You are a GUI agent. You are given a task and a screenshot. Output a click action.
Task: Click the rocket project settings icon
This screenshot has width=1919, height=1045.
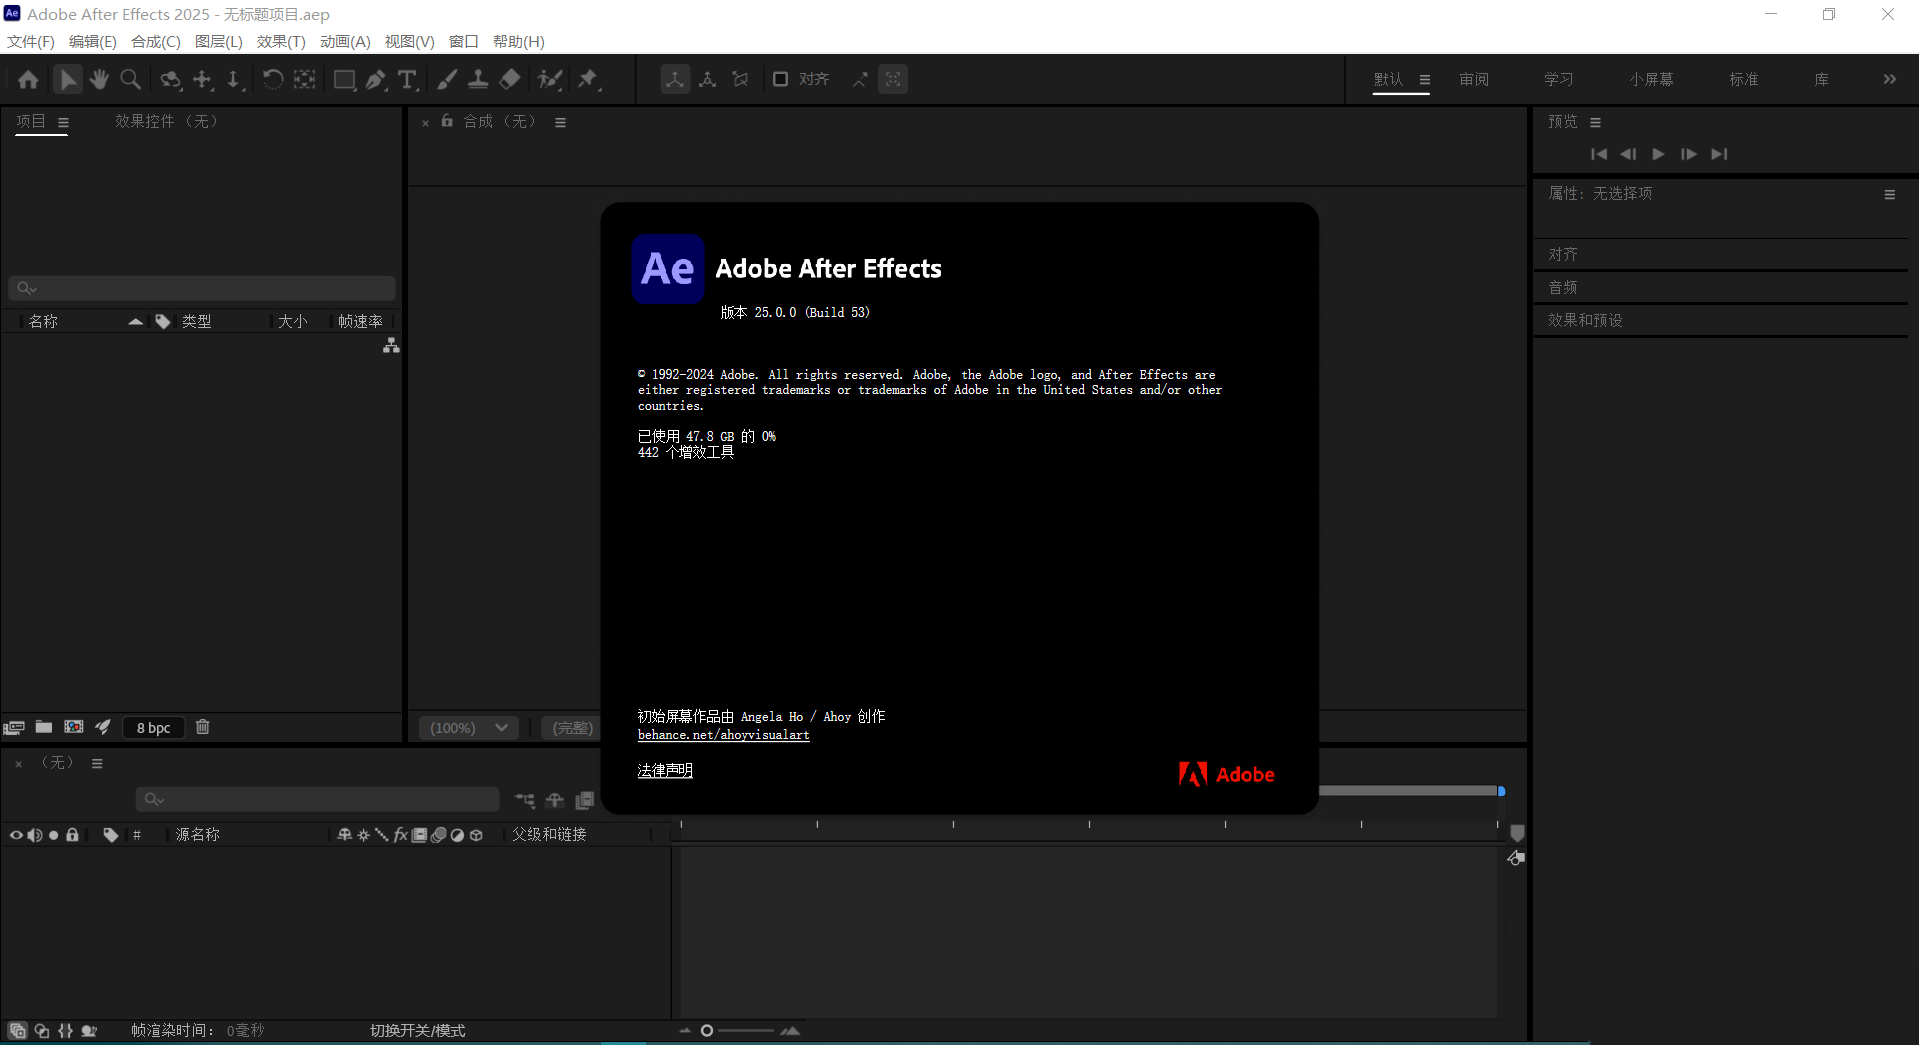[103, 727]
